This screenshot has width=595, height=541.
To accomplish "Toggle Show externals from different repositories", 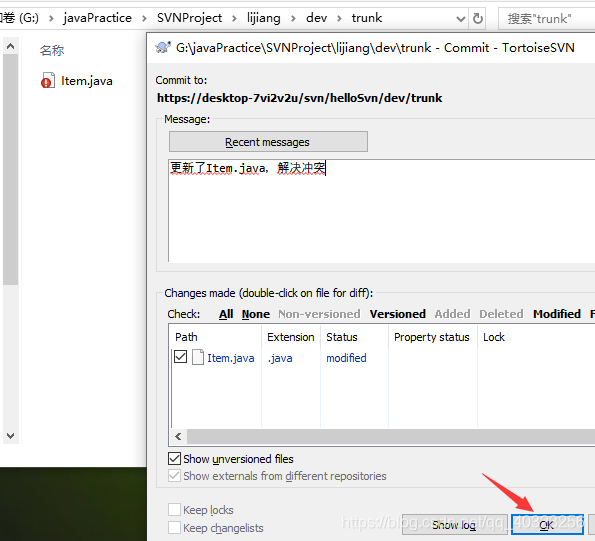I will (x=174, y=476).
